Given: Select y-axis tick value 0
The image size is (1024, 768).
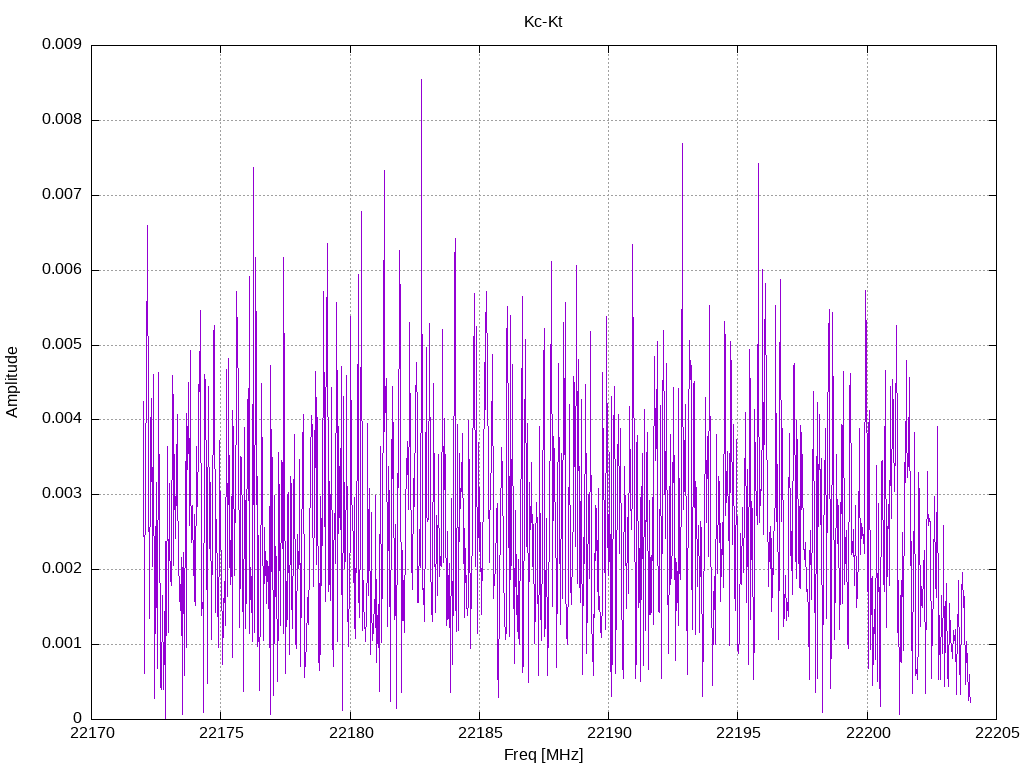Looking at the screenshot, I should 78,719.
